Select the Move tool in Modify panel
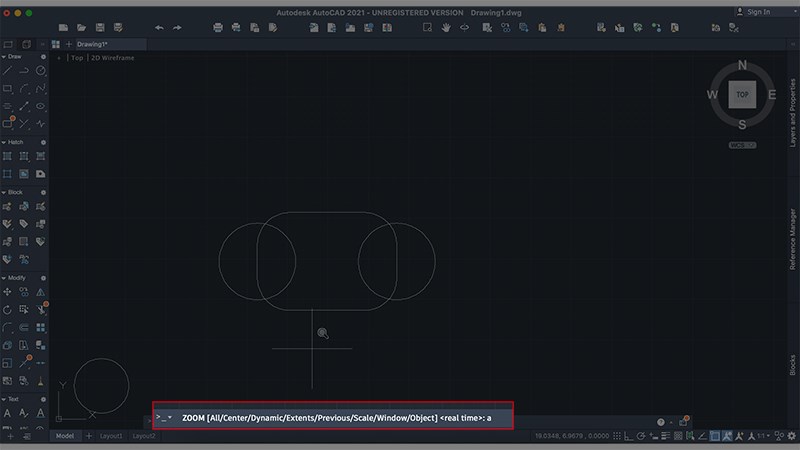 (x=7, y=292)
